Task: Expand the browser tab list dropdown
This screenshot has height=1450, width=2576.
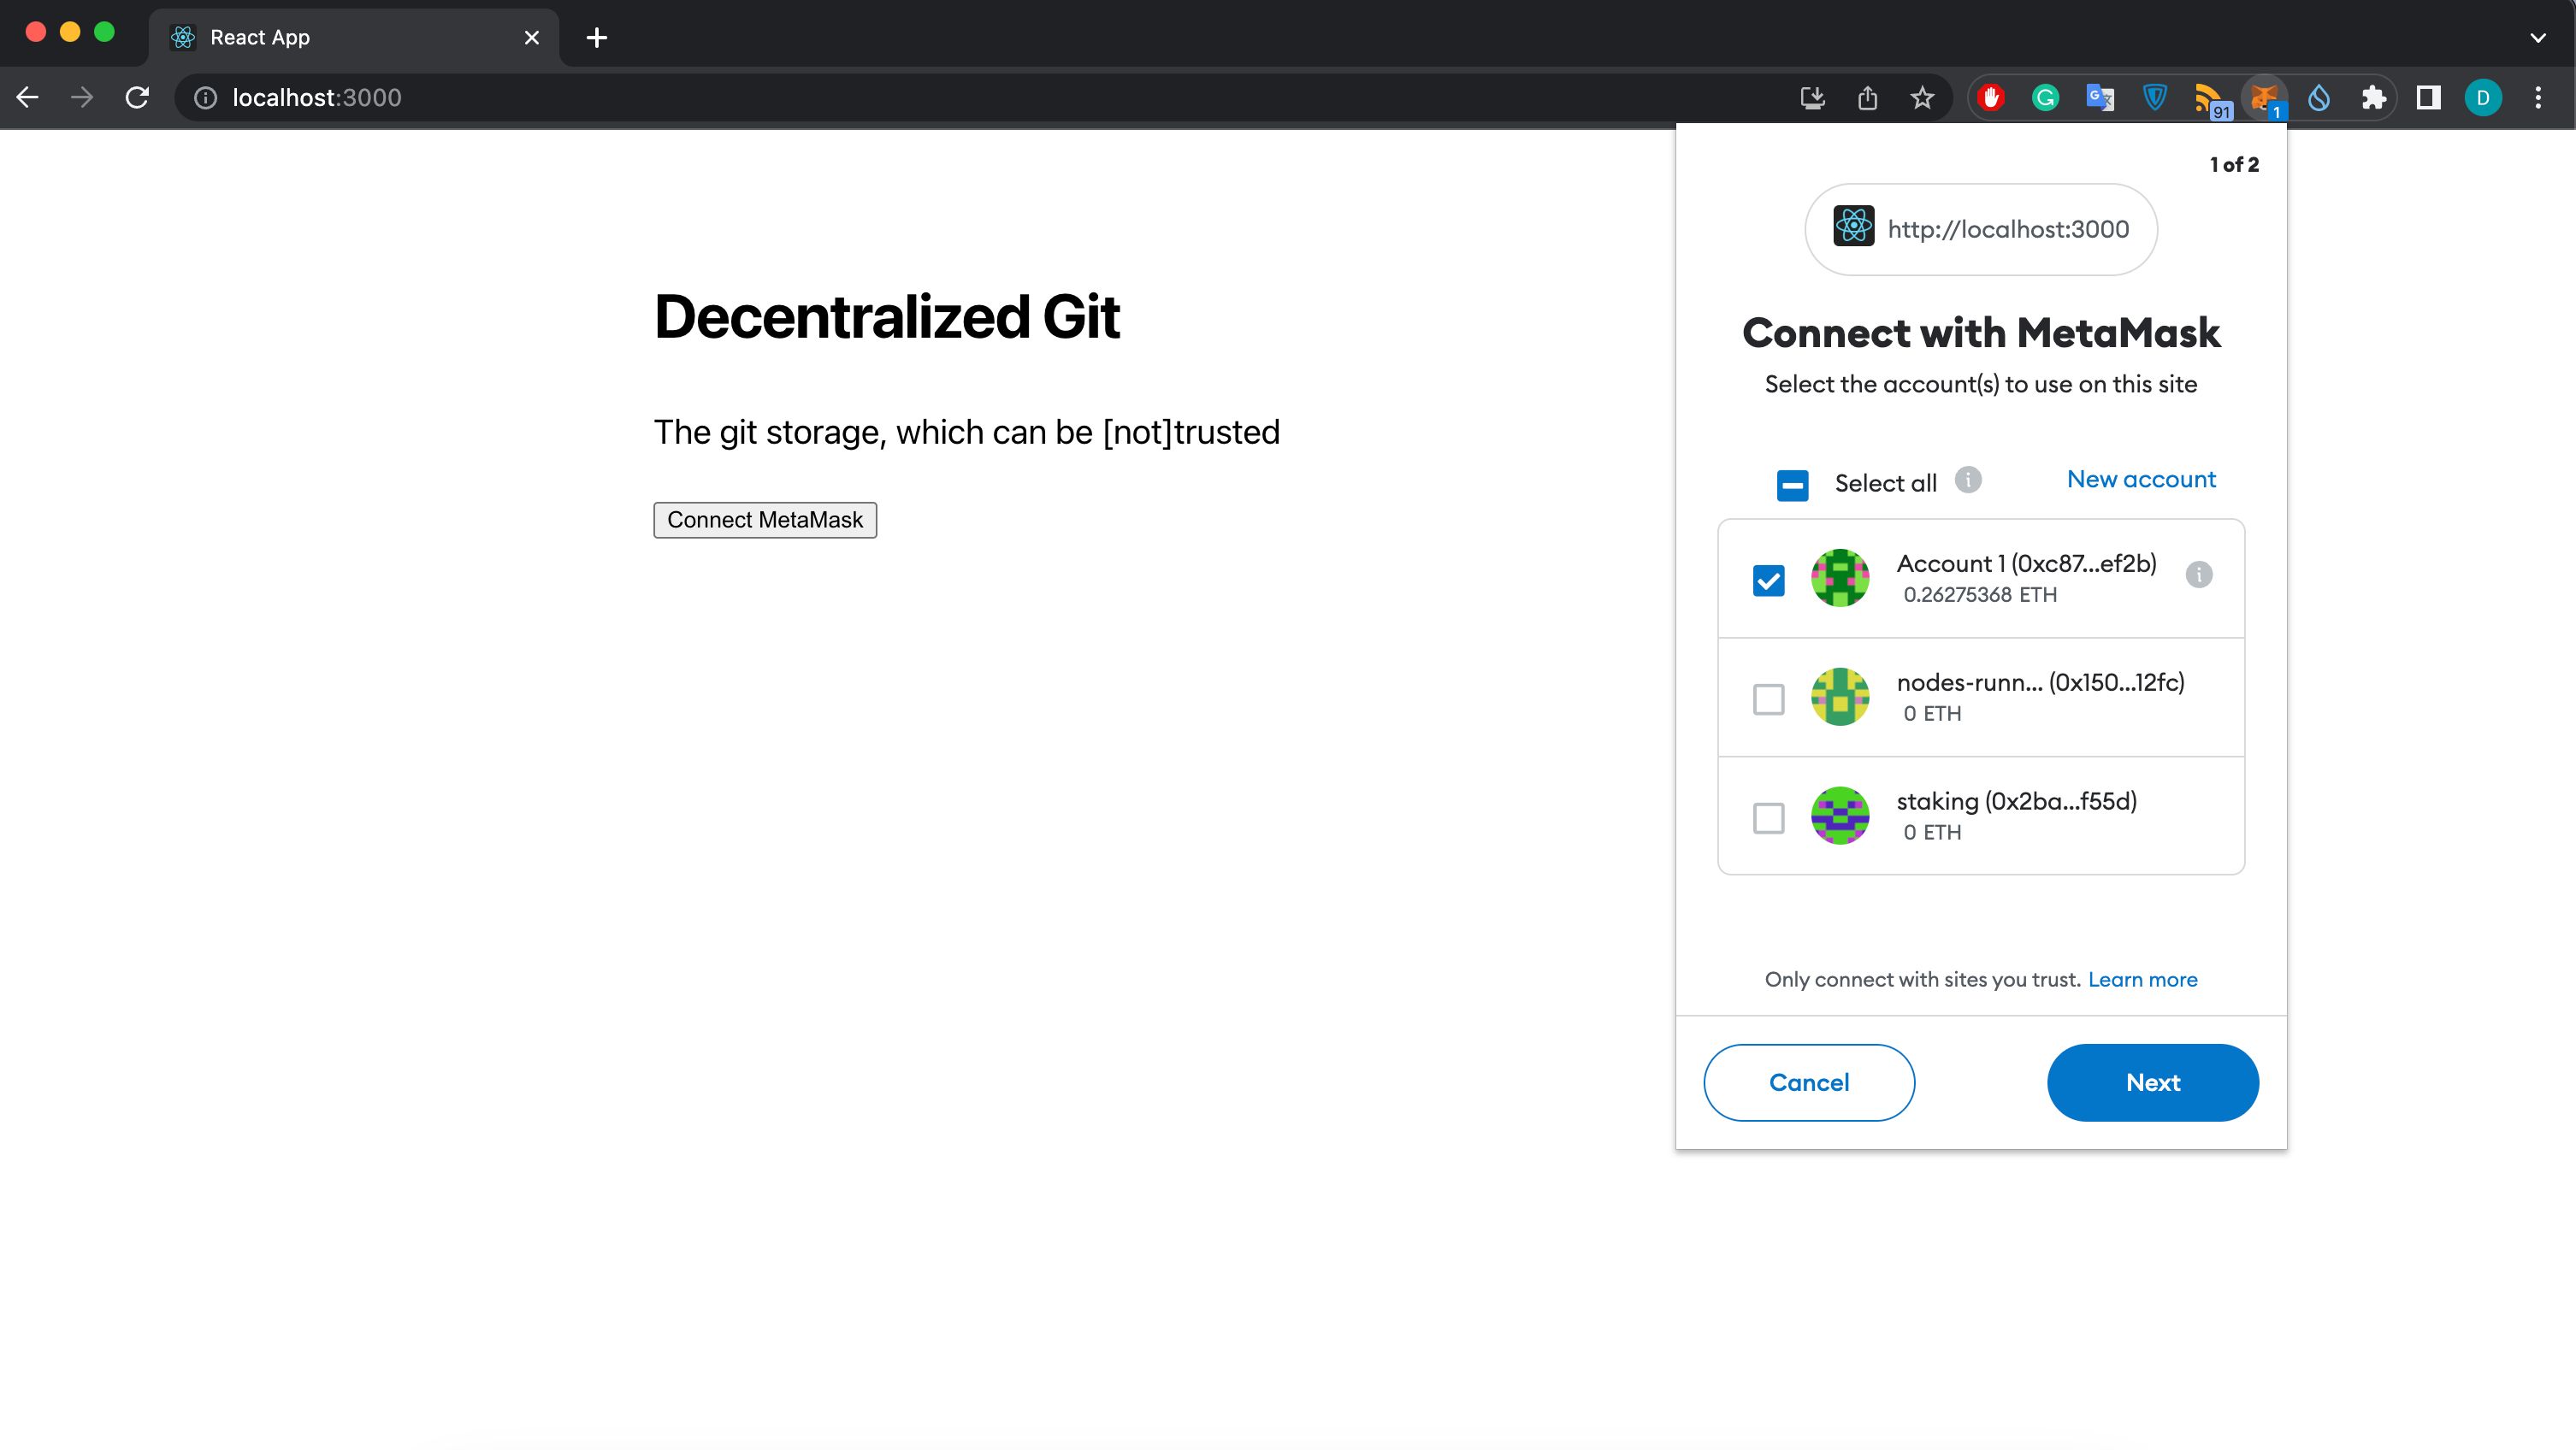Action: coord(2539,37)
